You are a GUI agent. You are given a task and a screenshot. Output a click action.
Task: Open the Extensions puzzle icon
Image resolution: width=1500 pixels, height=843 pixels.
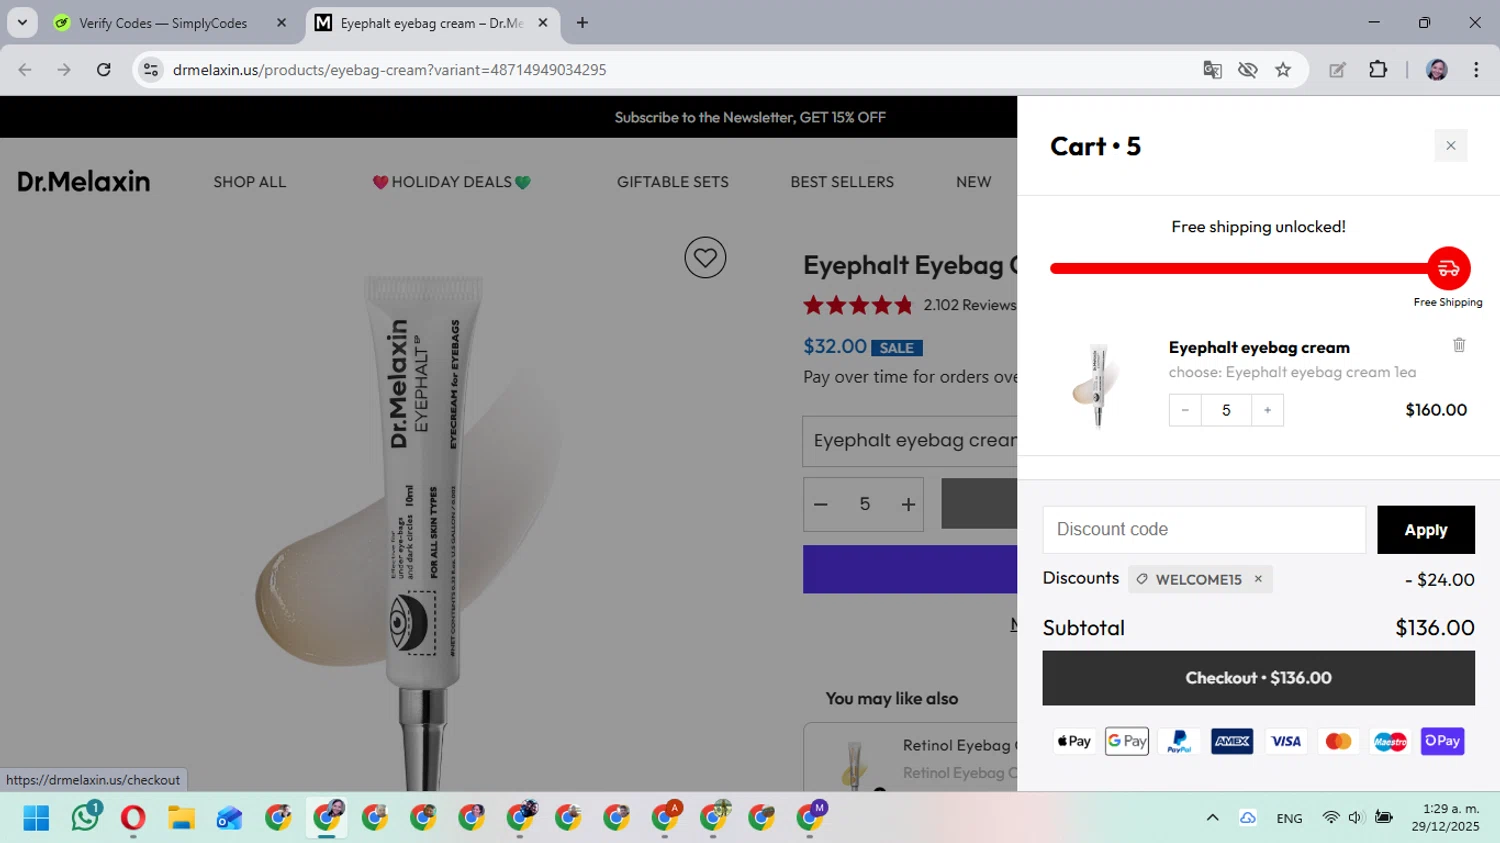click(1378, 70)
